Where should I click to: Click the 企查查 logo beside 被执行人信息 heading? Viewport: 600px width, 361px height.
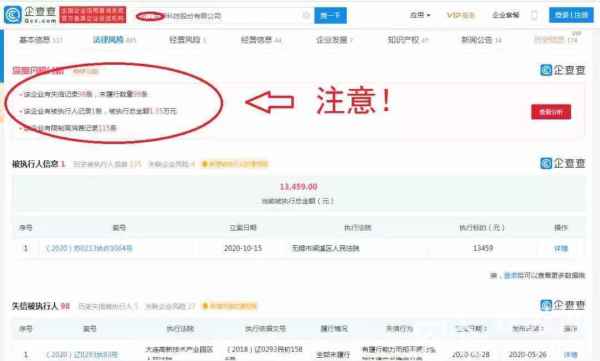(x=562, y=163)
